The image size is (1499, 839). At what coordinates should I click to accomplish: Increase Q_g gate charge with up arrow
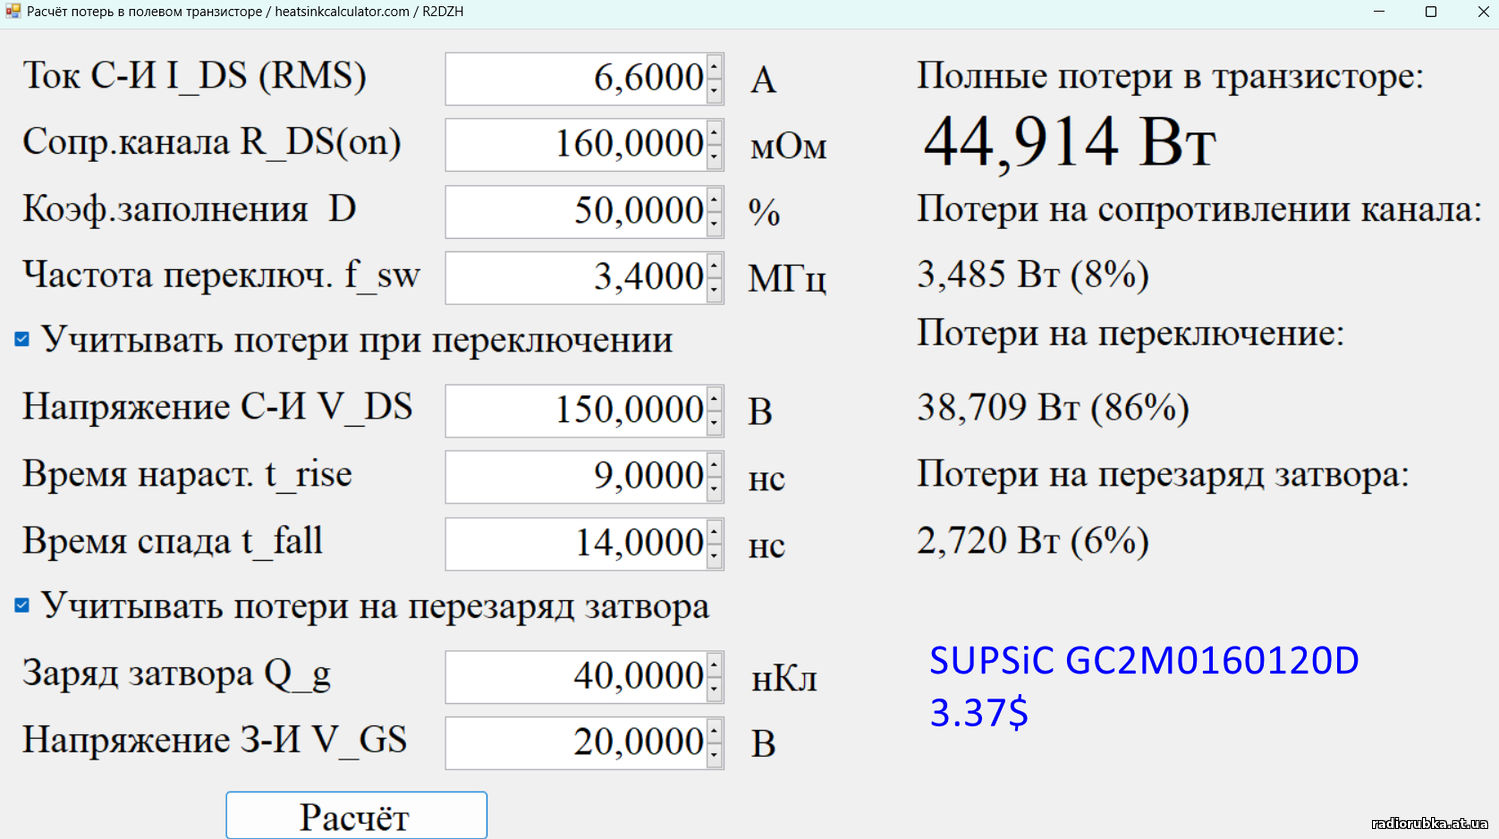point(714,665)
